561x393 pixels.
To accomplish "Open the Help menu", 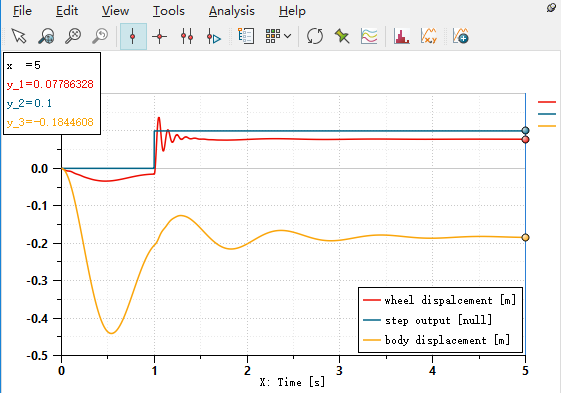I will click(292, 11).
